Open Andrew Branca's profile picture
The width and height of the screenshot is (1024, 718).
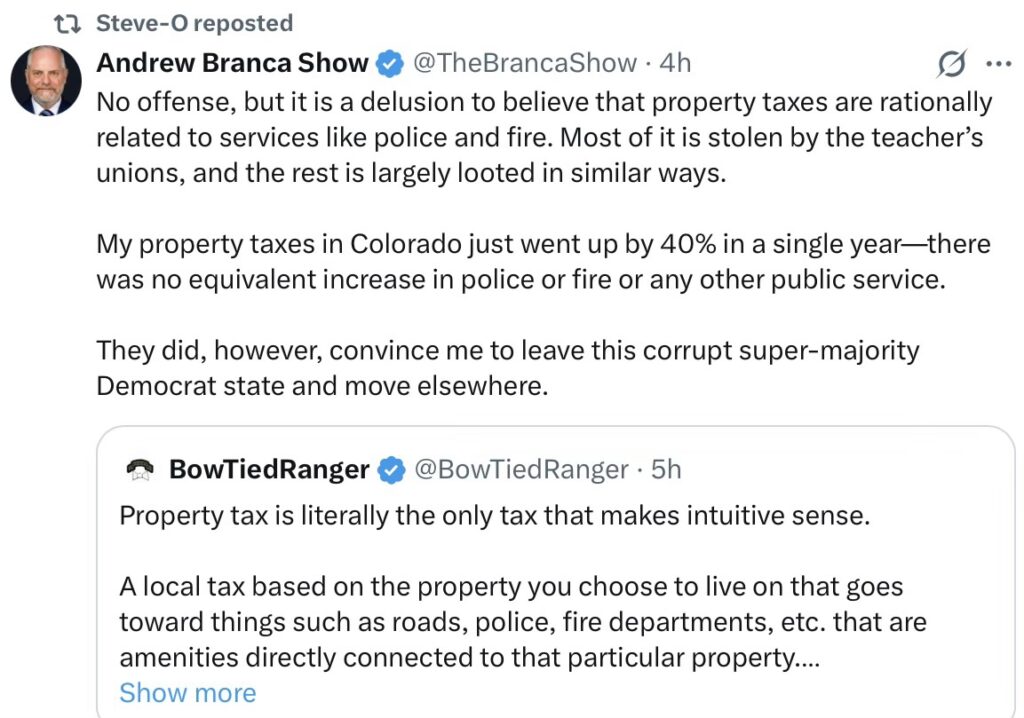tap(46, 80)
